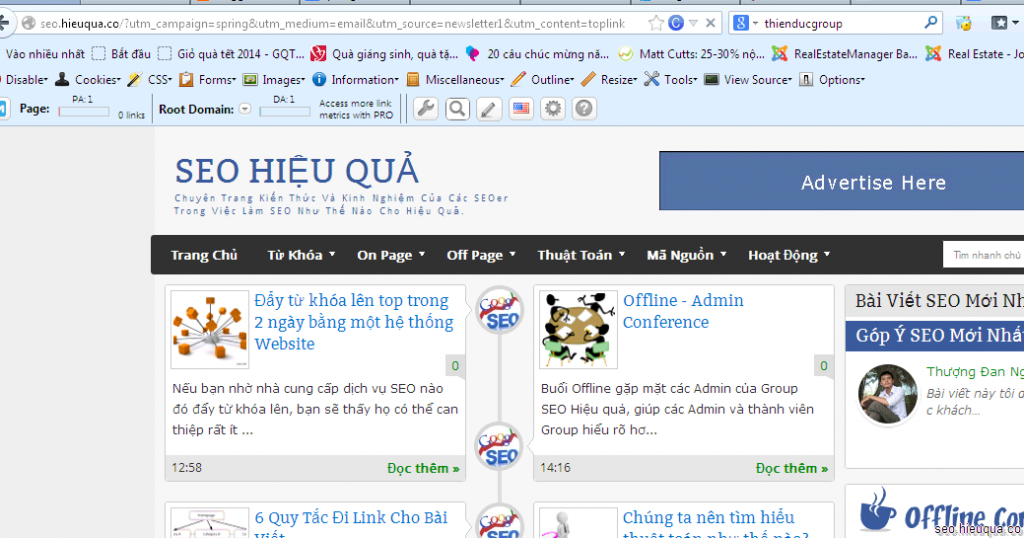Click MozBar highlighter pencil icon
1024x538 pixels.
[x=488, y=108]
